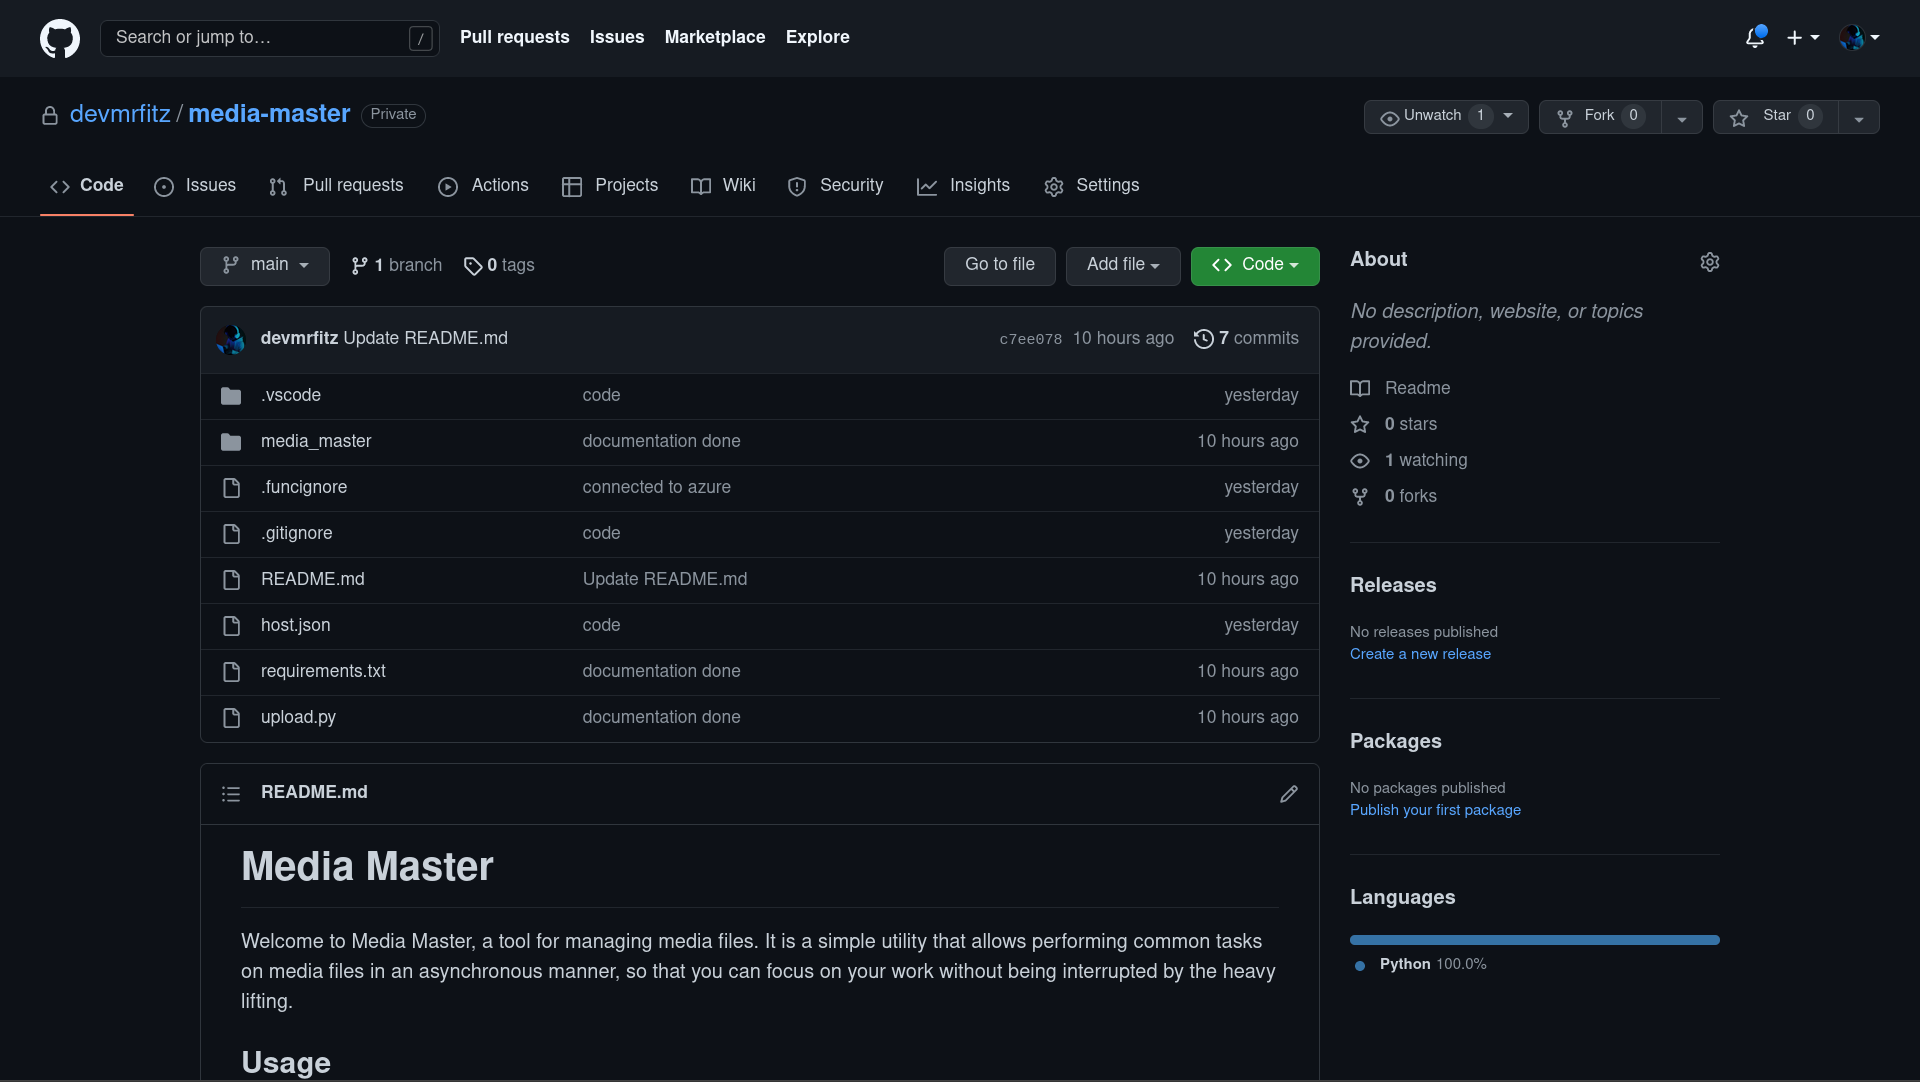Toggle the Unwatch button
Viewport: 1920px width, 1082px height.
(x=1430, y=116)
